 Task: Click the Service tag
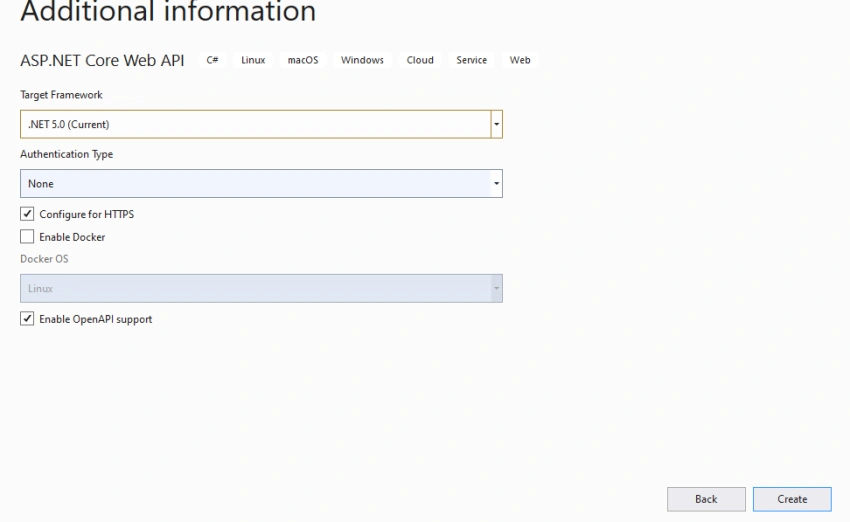click(x=472, y=60)
